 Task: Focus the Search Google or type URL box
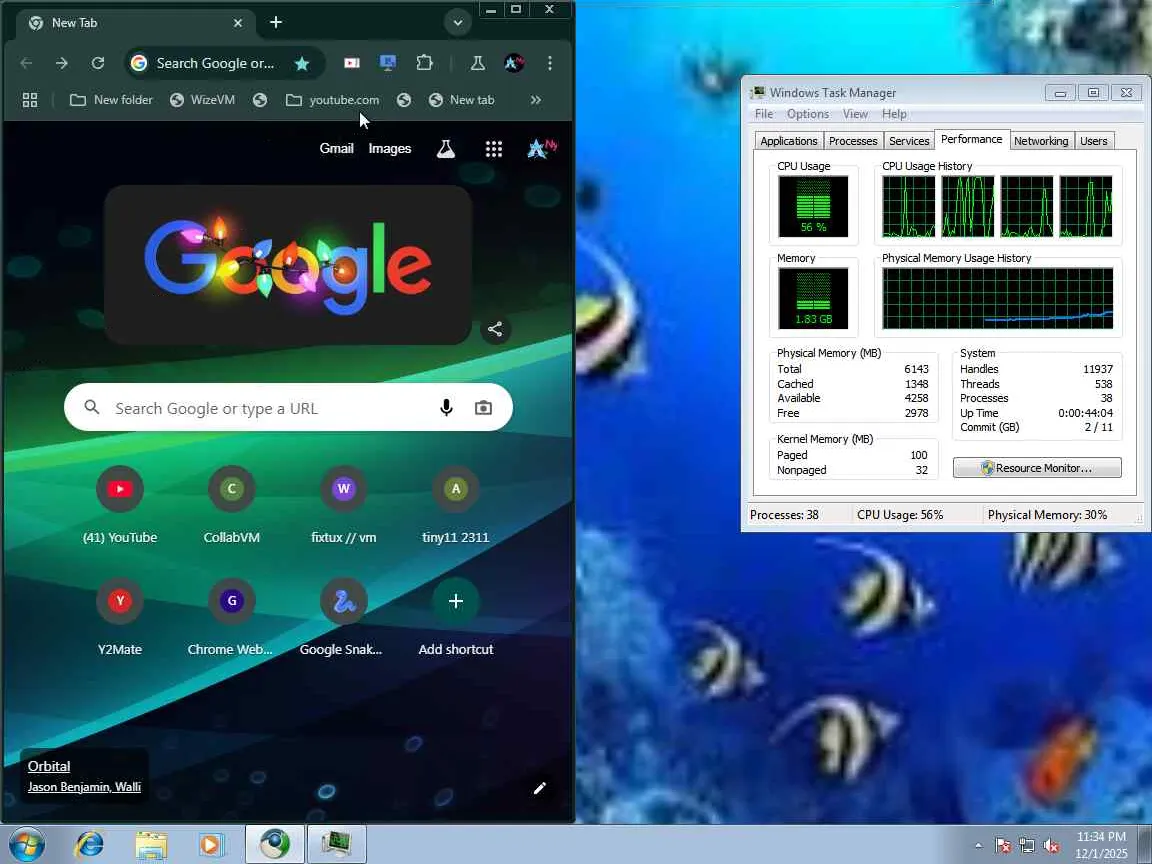click(x=288, y=408)
